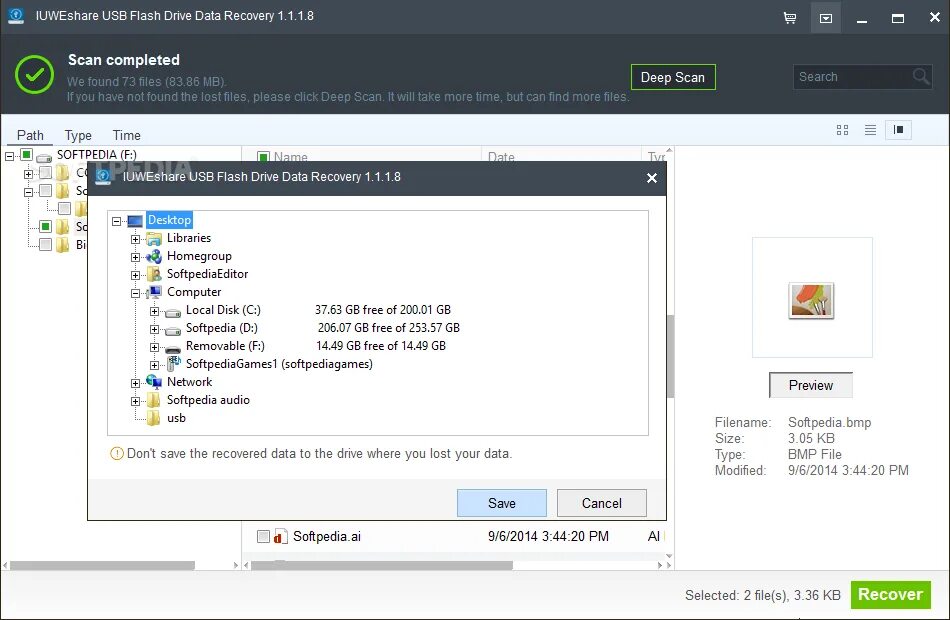This screenshot has width=950, height=620.
Task: Select 'Softpedia audio' tree row text
Action: [x=208, y=400]
